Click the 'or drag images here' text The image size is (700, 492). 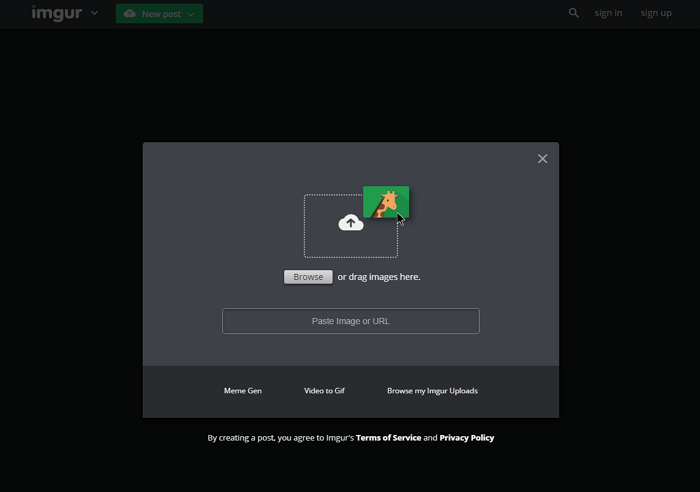point(379,277)
